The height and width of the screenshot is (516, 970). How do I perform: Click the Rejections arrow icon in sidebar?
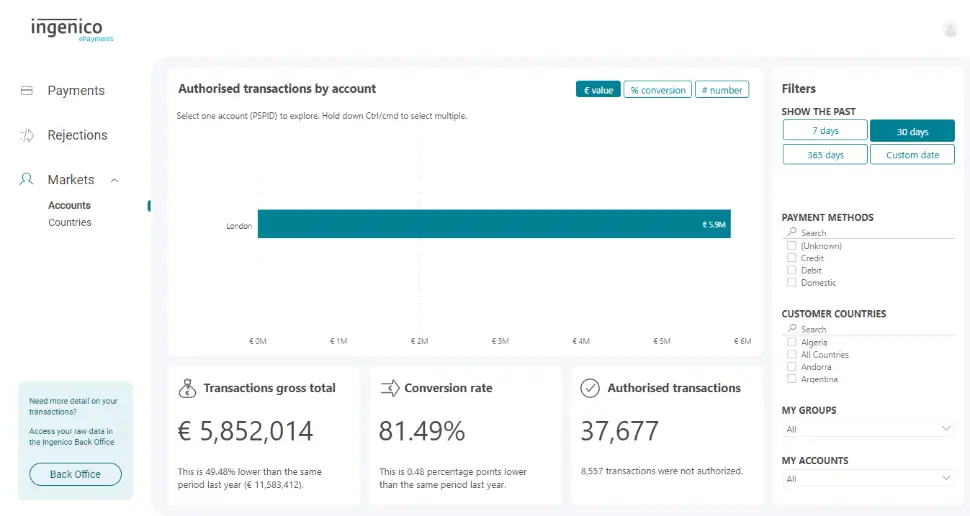pos(27,135)
